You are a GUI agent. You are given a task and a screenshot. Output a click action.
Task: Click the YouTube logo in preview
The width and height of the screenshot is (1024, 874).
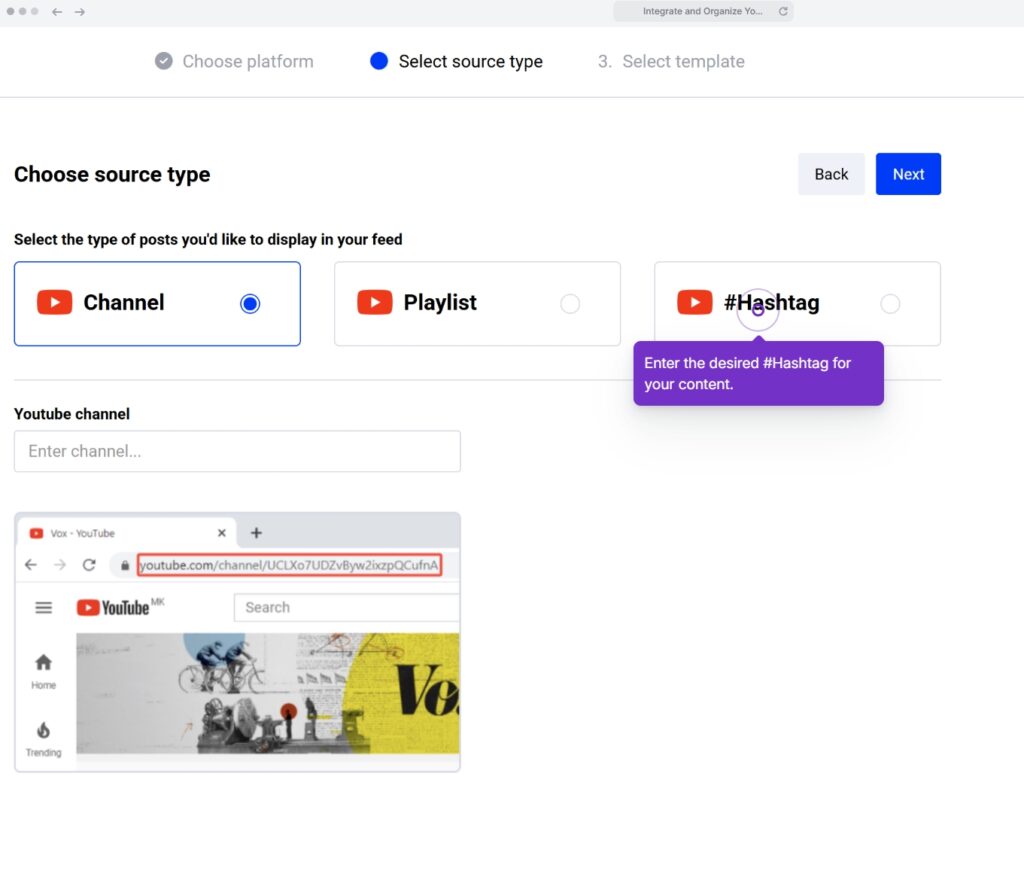click(113, 607)
